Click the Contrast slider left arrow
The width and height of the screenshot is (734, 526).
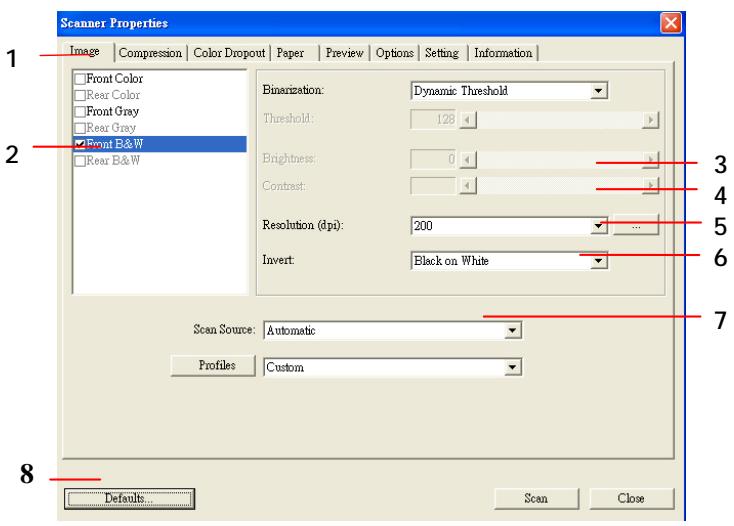[x=468, y=186]
